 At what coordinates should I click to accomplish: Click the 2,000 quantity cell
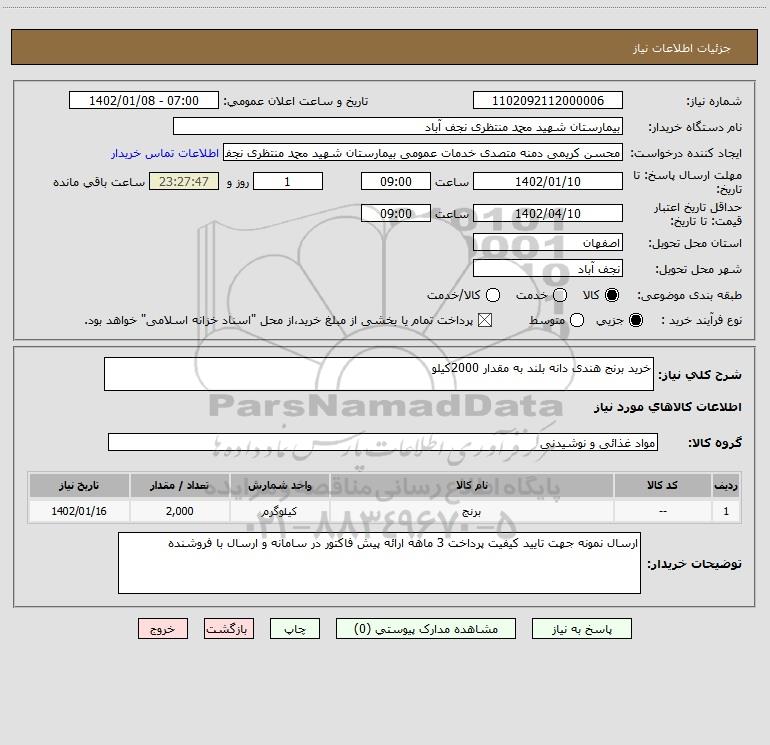point(179,511)
